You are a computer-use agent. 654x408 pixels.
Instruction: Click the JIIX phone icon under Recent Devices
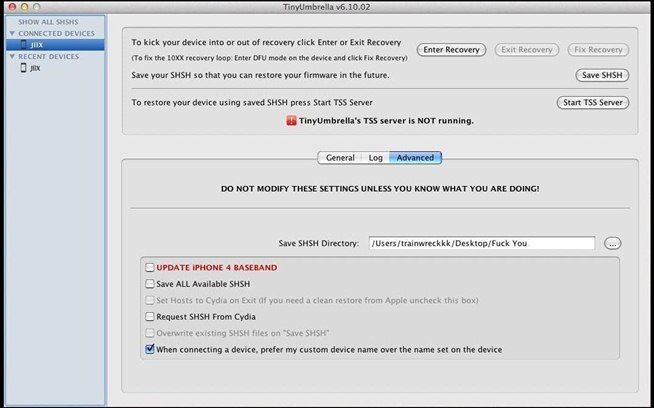click(24, 68)
